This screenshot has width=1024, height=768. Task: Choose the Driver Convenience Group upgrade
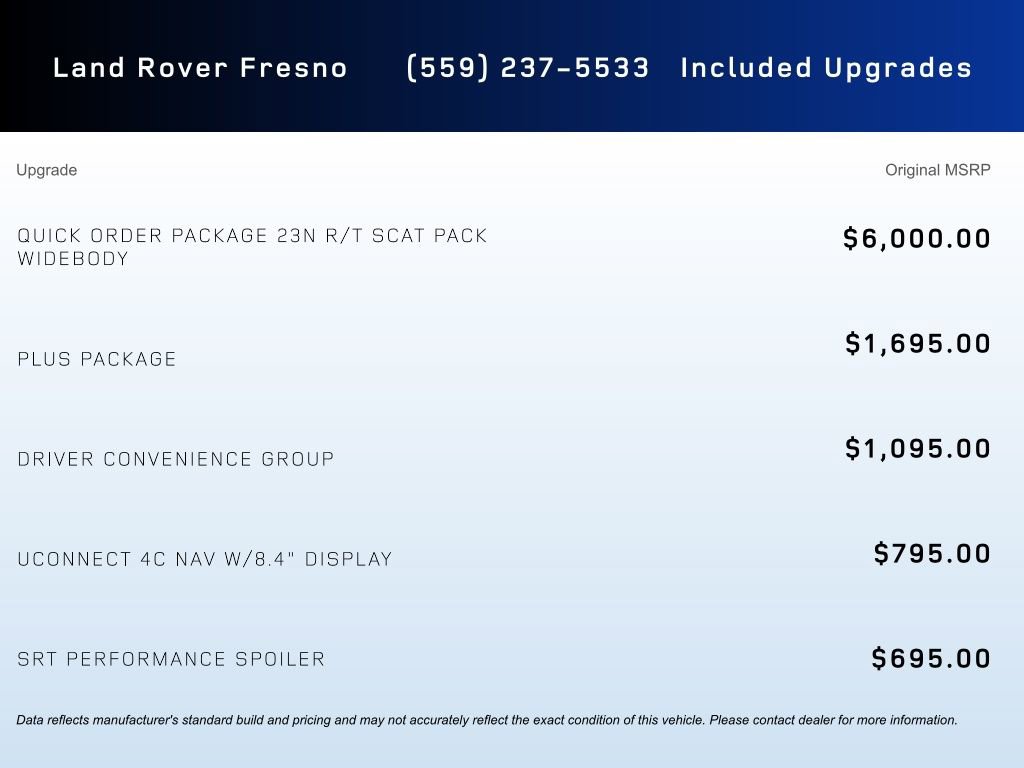176,459
